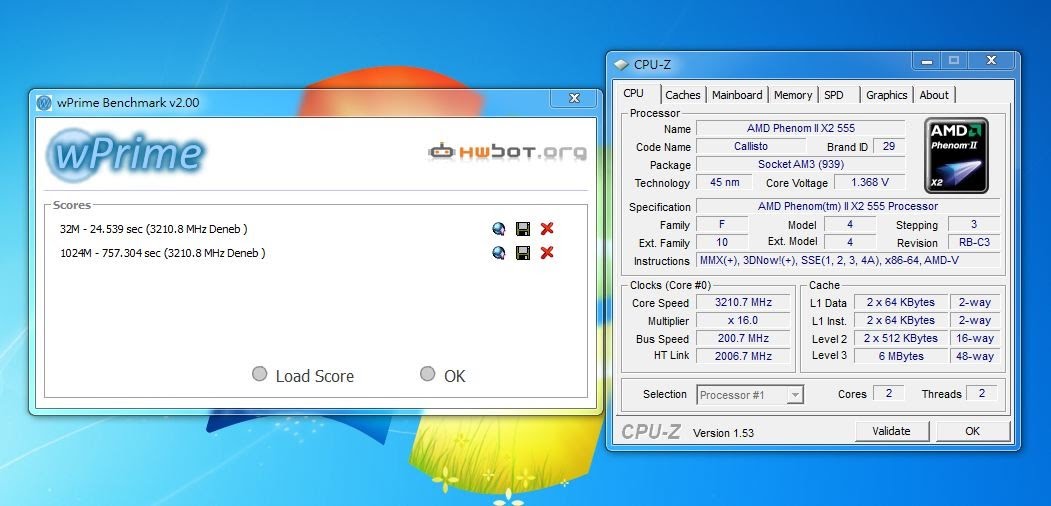The height and width of the screenshot is (506, 1051).
Task: Switch to the CPU tab
Action: coord(633,94)
